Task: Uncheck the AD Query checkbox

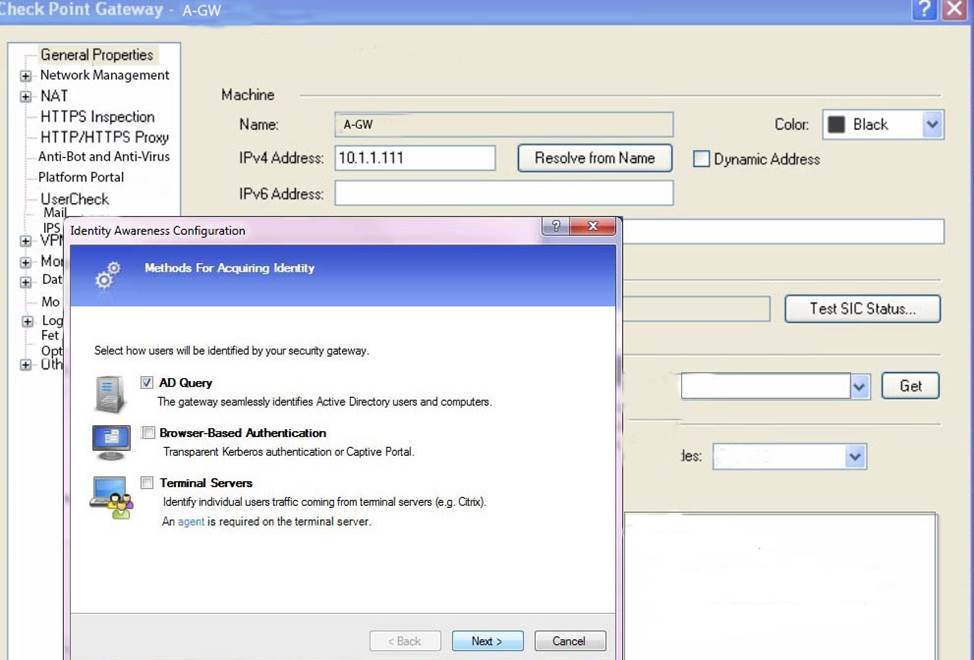Action: [x=148, y=383]
